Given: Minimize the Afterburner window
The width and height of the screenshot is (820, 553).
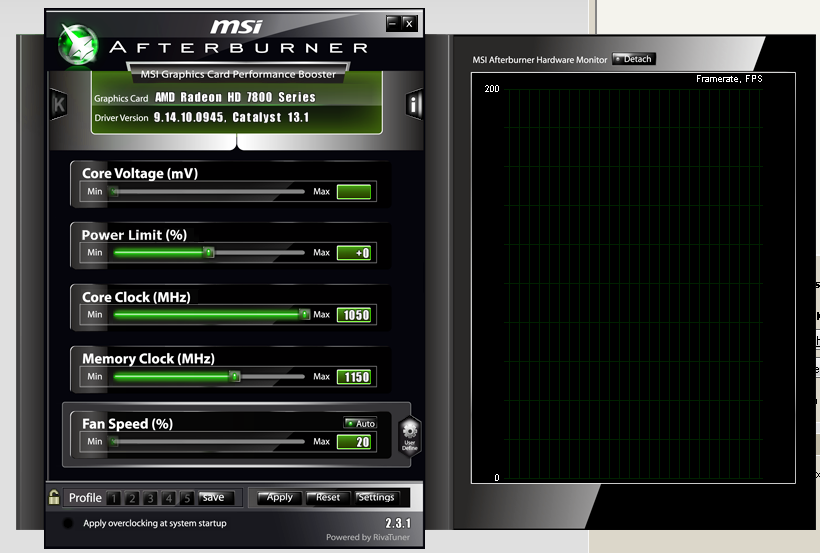Looking at the screenshot, I should pyautogui.click(x=392, y=24).
